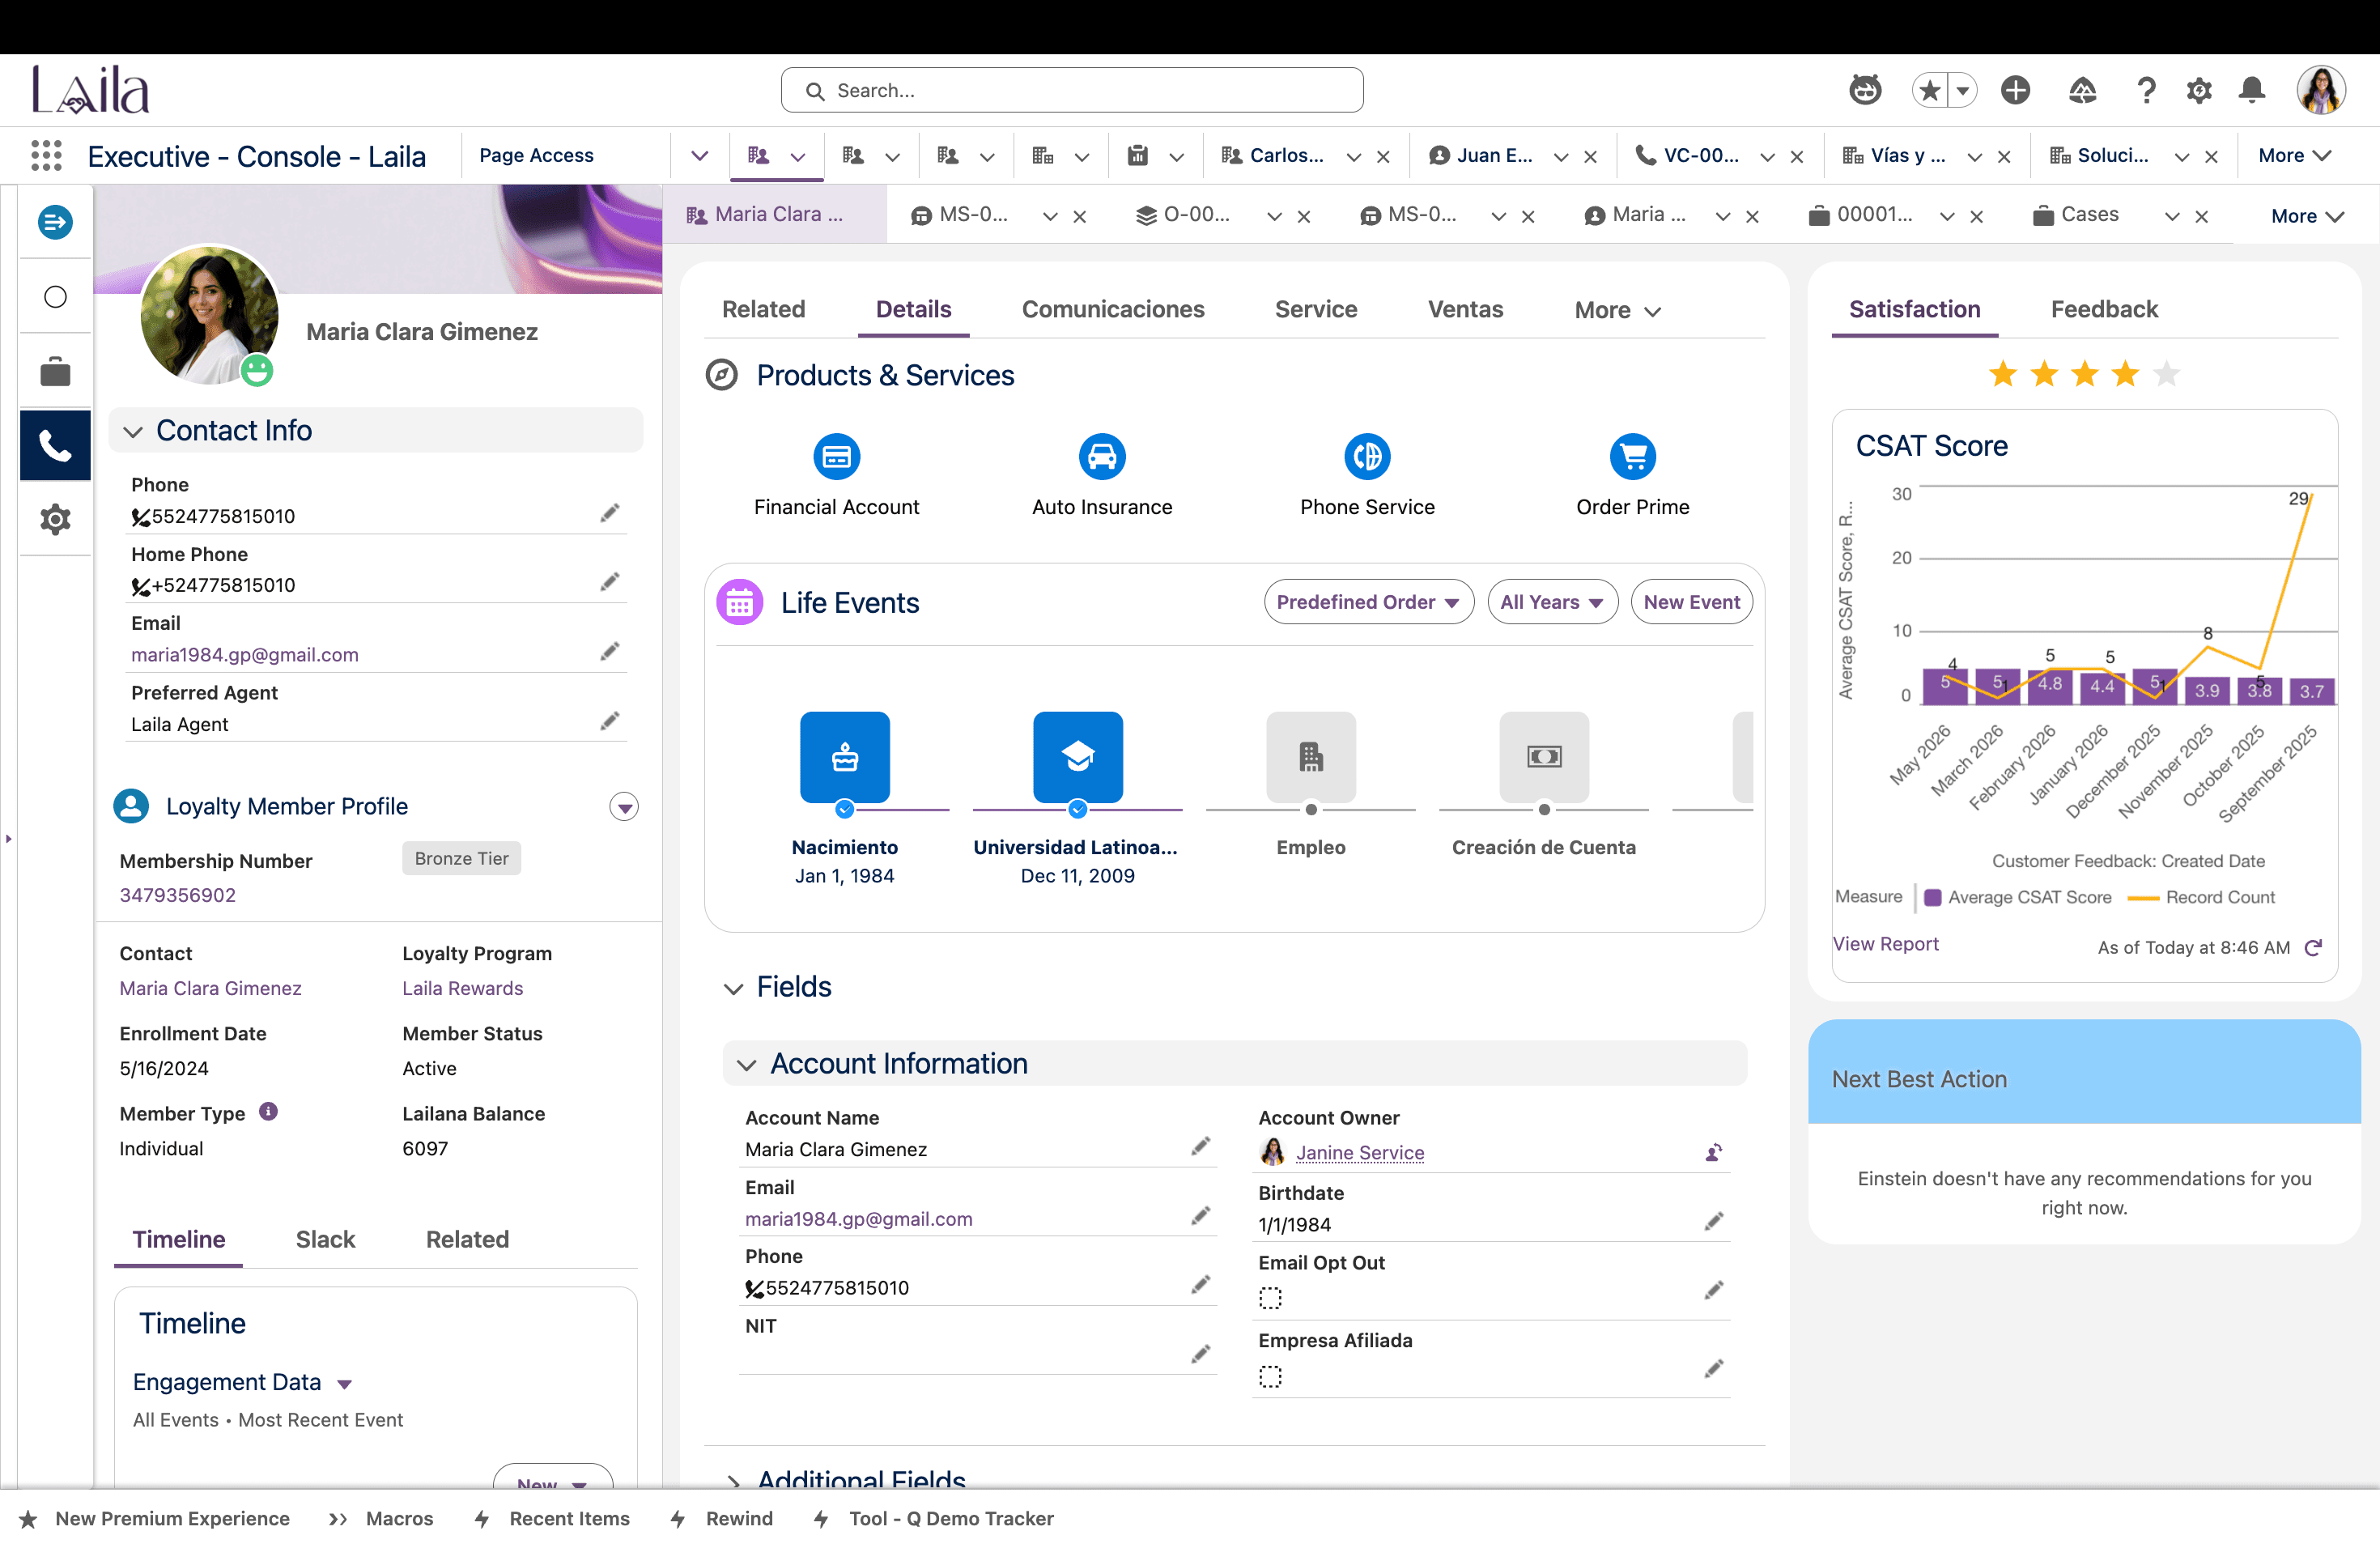Switch to the Service tab
This screenshot has height=1548, width=2380.
[x=1316, y=309]
